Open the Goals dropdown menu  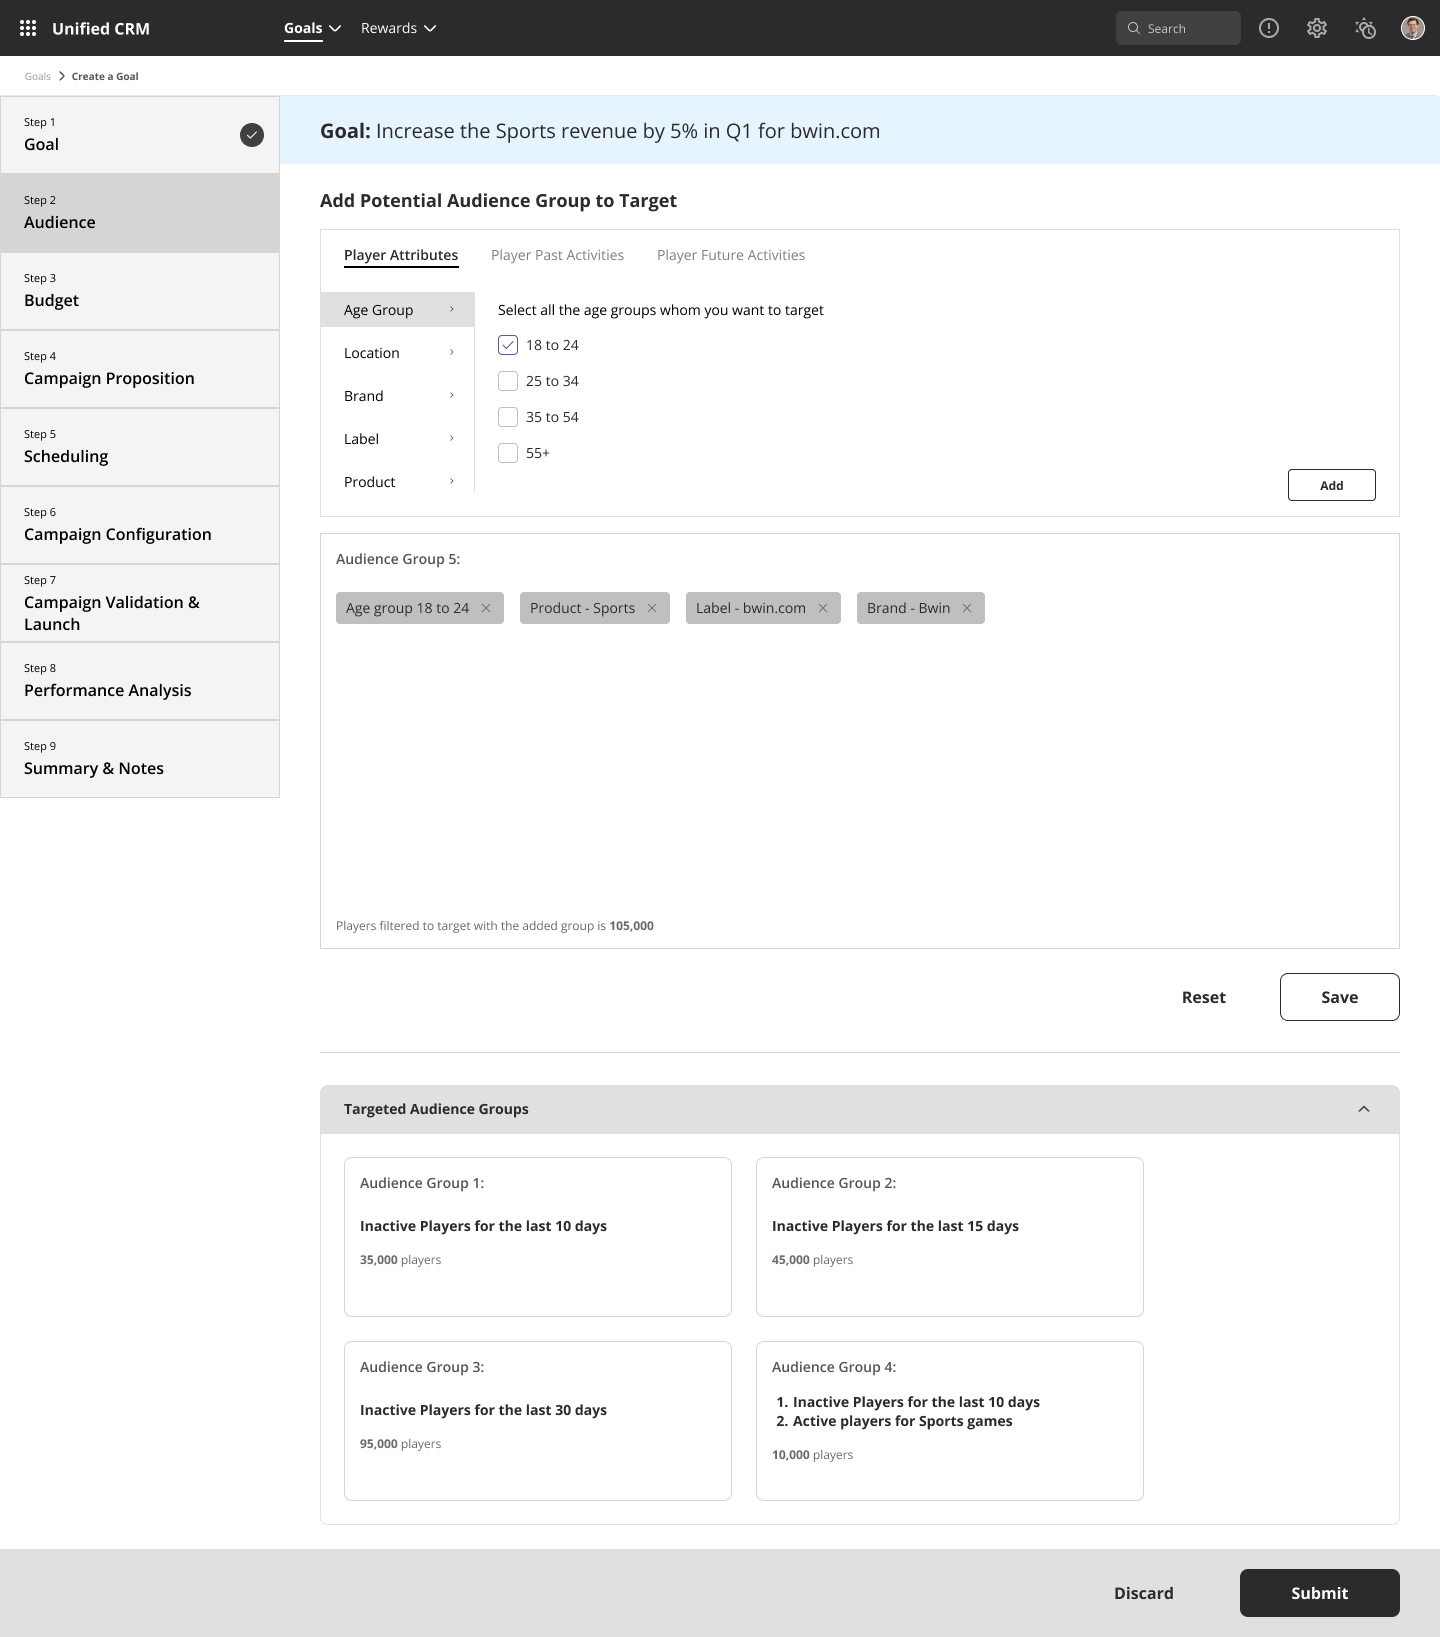pyautogui.click(x=312, y=28)
